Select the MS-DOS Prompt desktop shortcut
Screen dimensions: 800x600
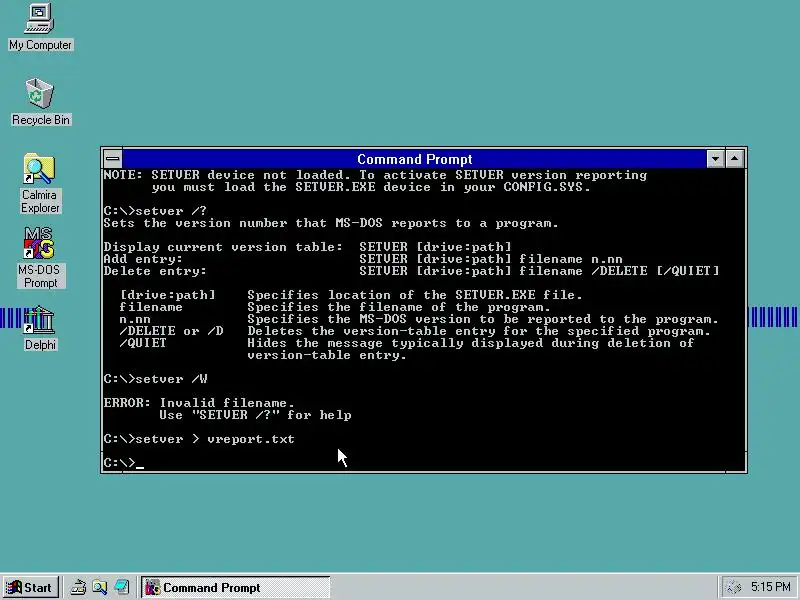point(40,258)
